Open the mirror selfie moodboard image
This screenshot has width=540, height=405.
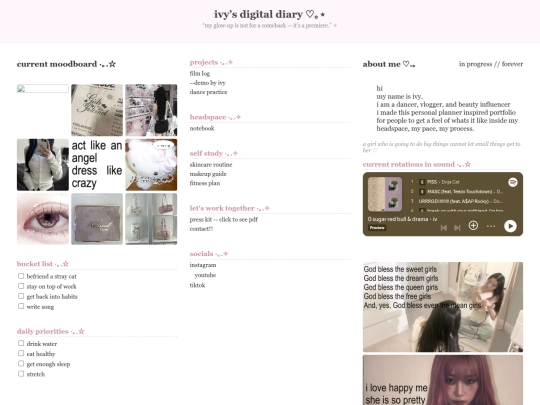click(43, 165)
